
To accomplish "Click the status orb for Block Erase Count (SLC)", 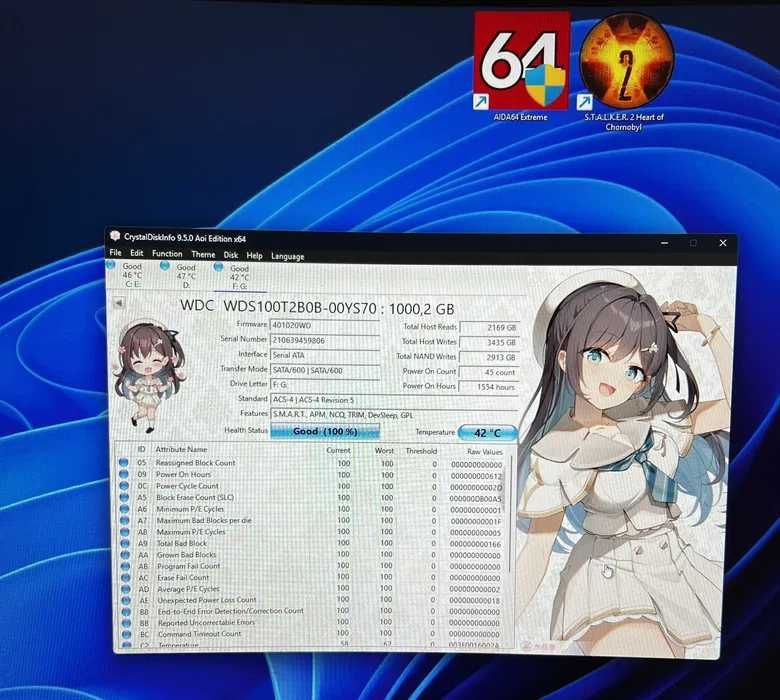I will 124,498.
